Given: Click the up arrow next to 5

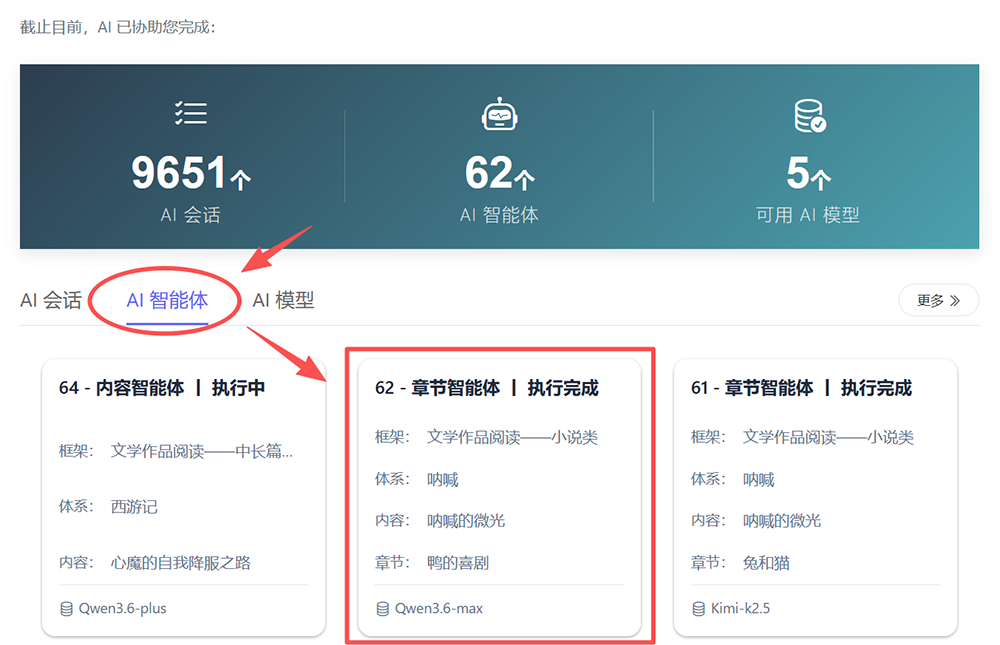Looking at the screenshot, I should coord(821,179).
